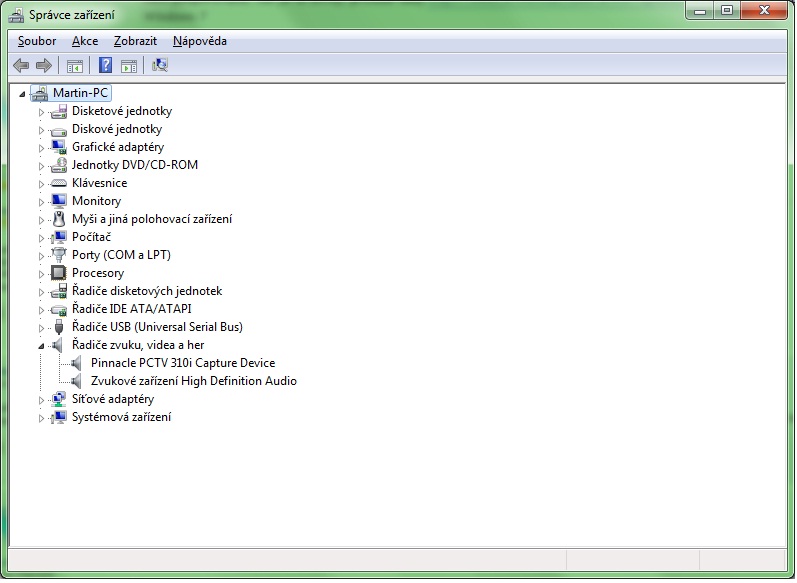
Task: Select the Řadiče IDE ATA/ATAPI label
Action: 132,309
